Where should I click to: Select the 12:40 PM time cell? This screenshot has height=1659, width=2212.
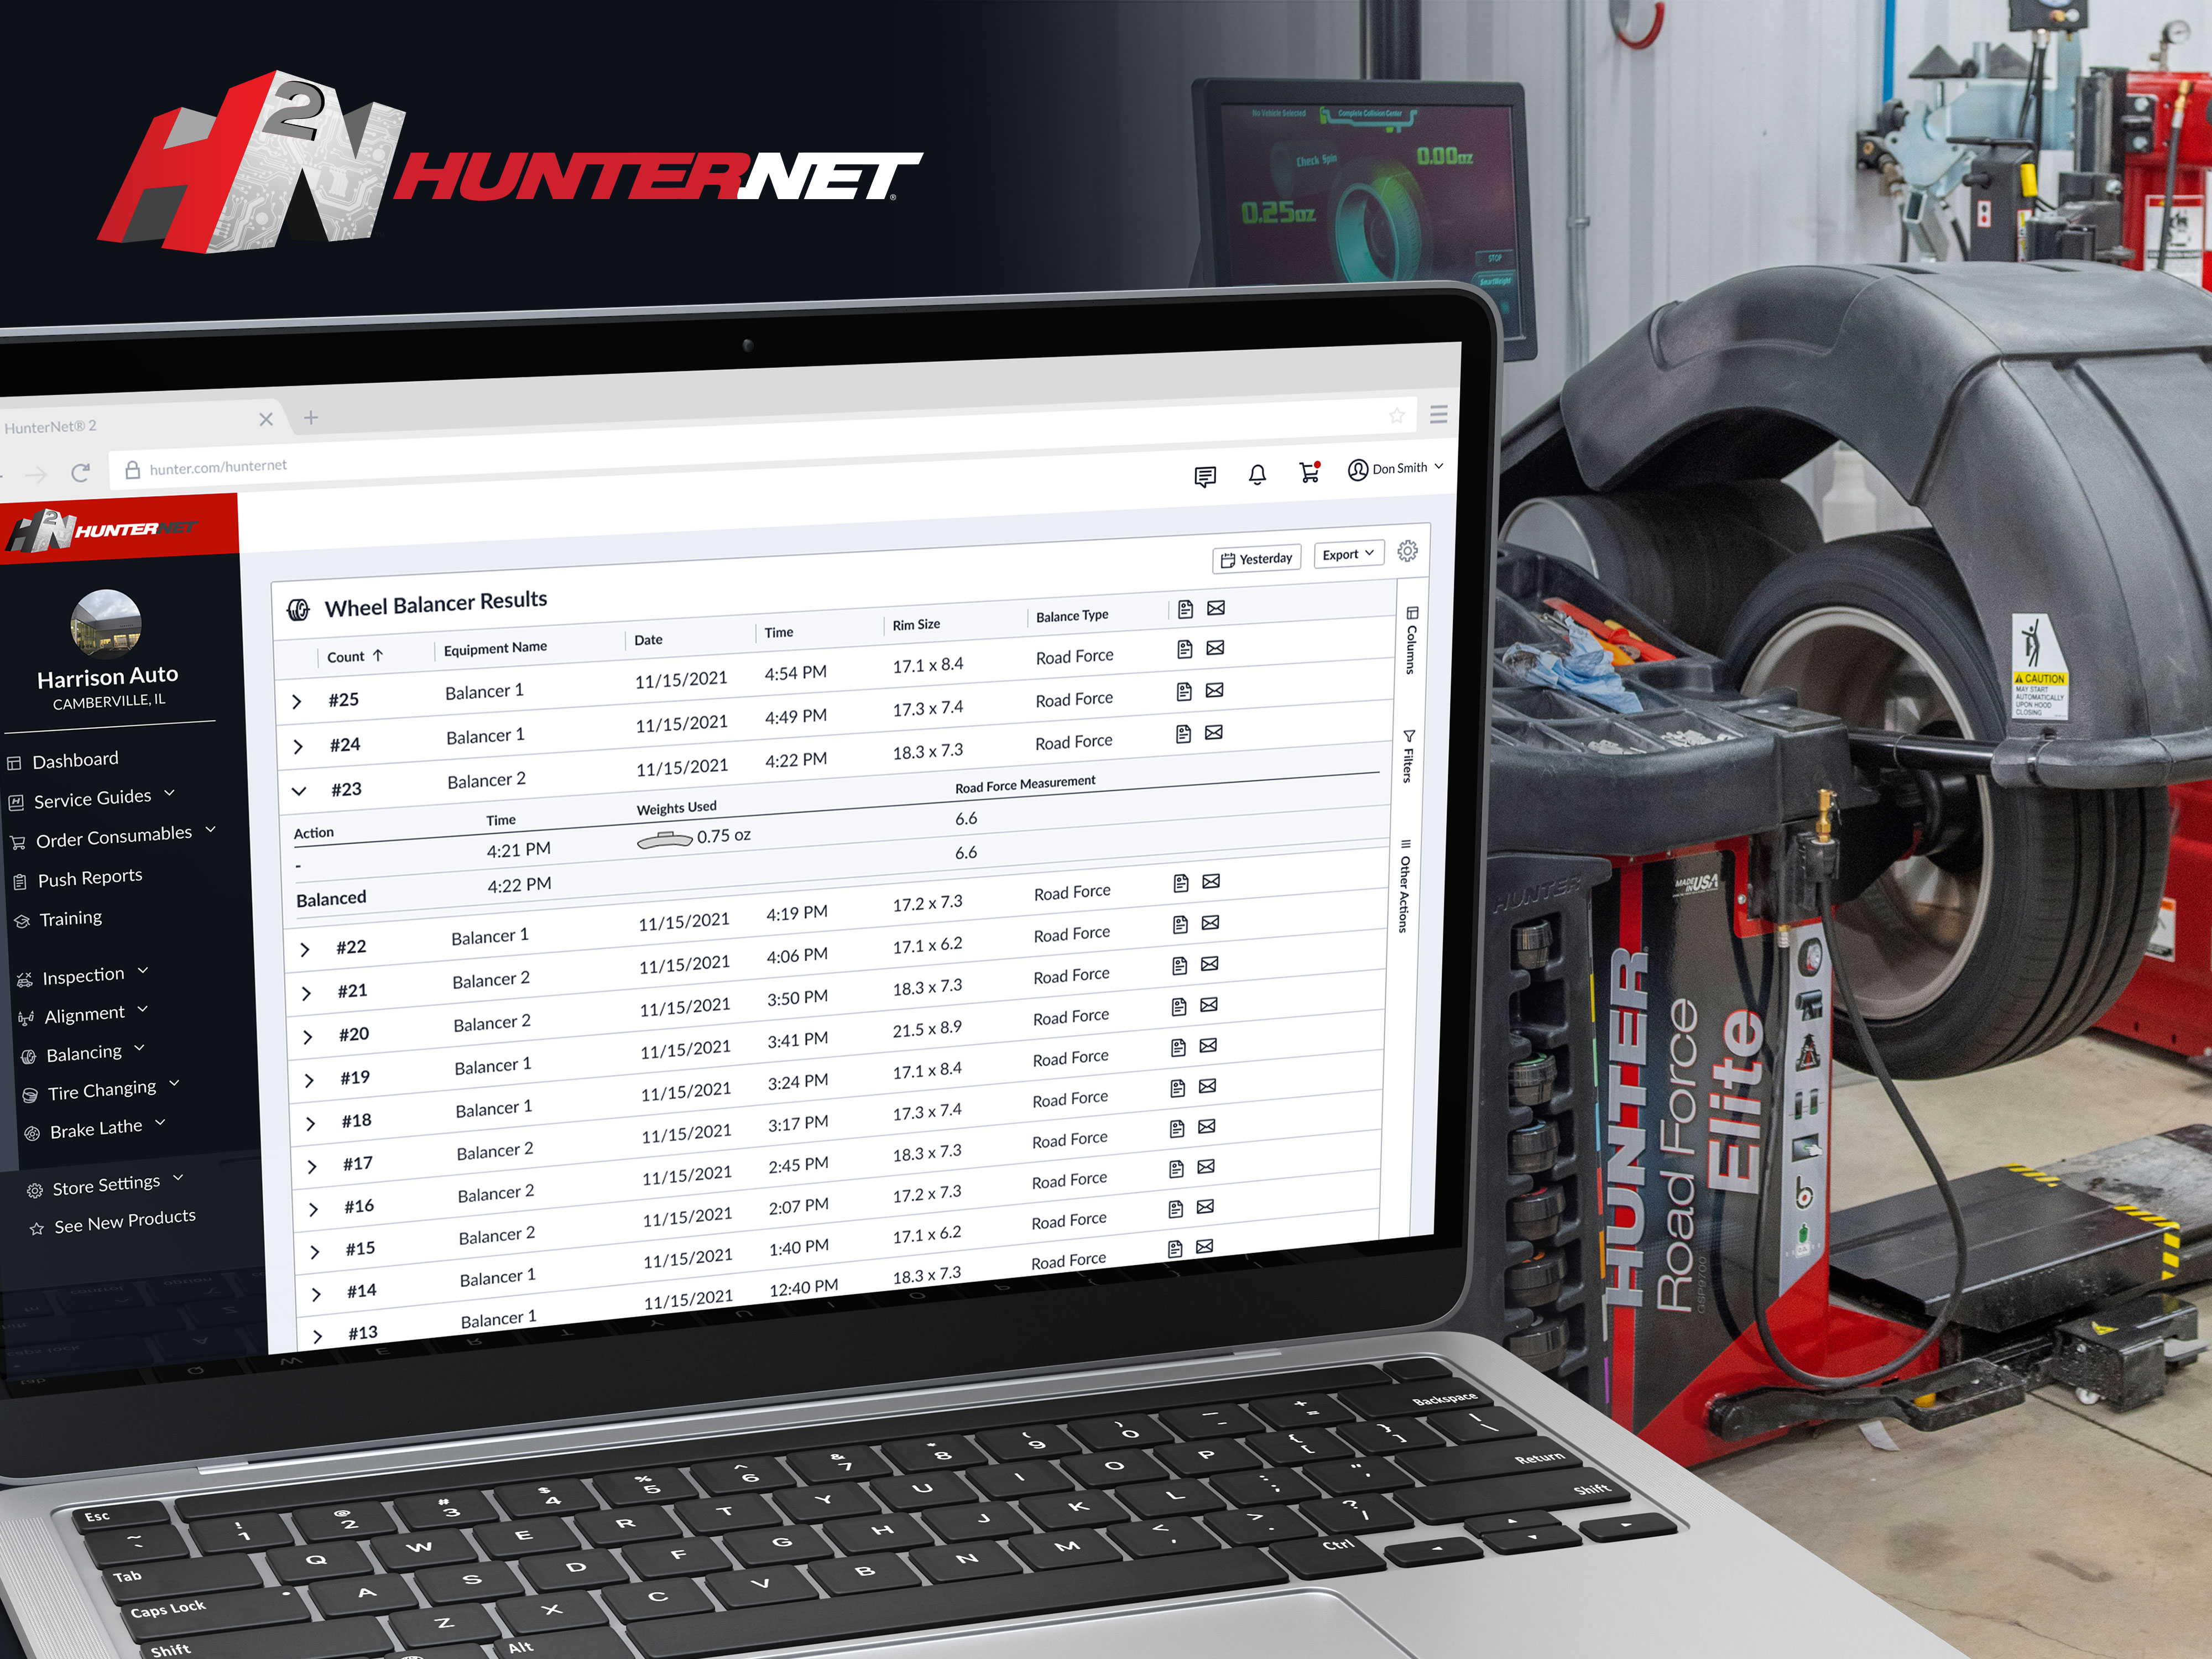tap(803, 1288)
